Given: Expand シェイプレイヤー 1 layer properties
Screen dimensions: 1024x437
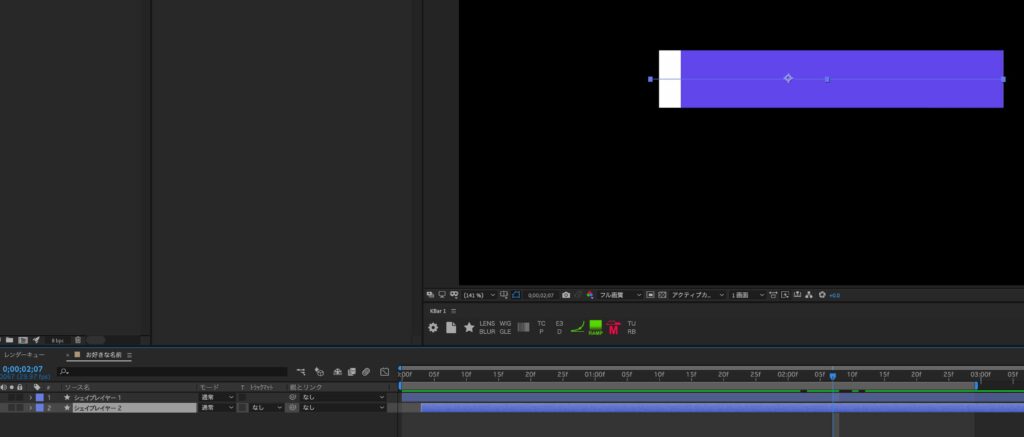Looking at the screenshot, I should tap(30, 397).
